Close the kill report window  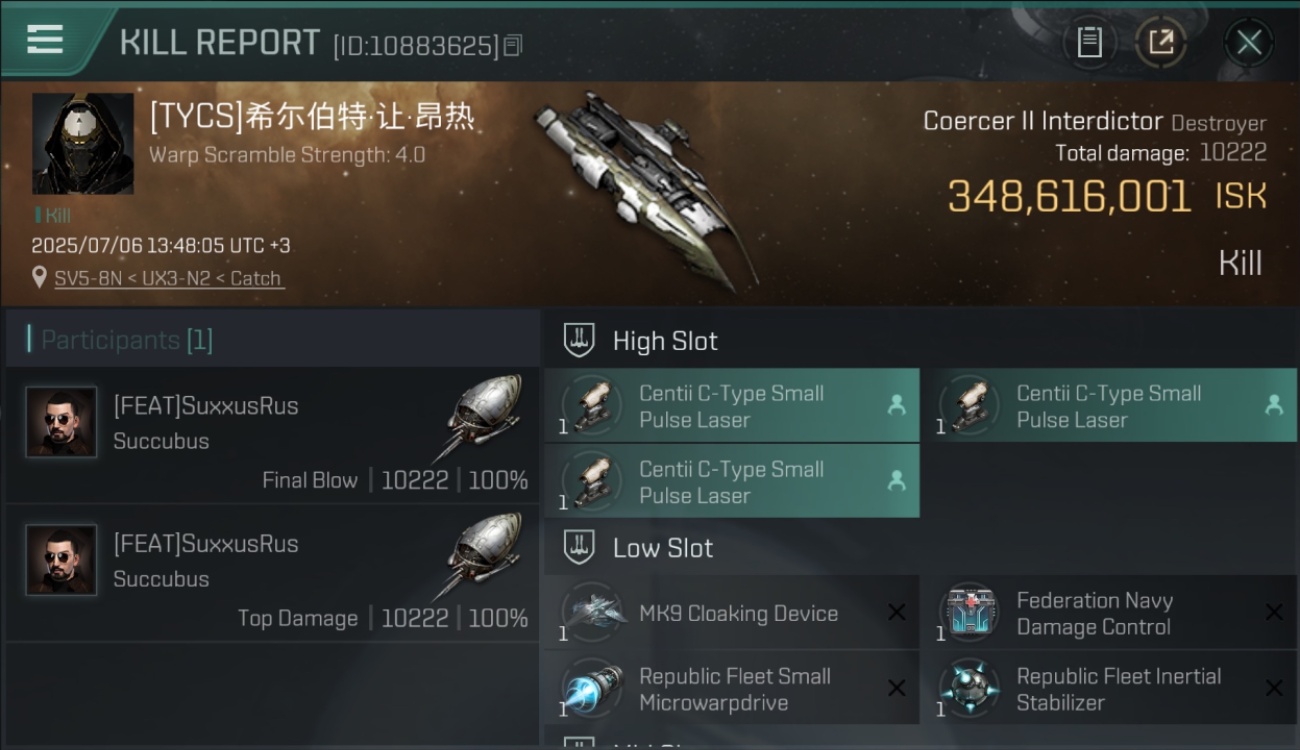(x=1248, y=42)
